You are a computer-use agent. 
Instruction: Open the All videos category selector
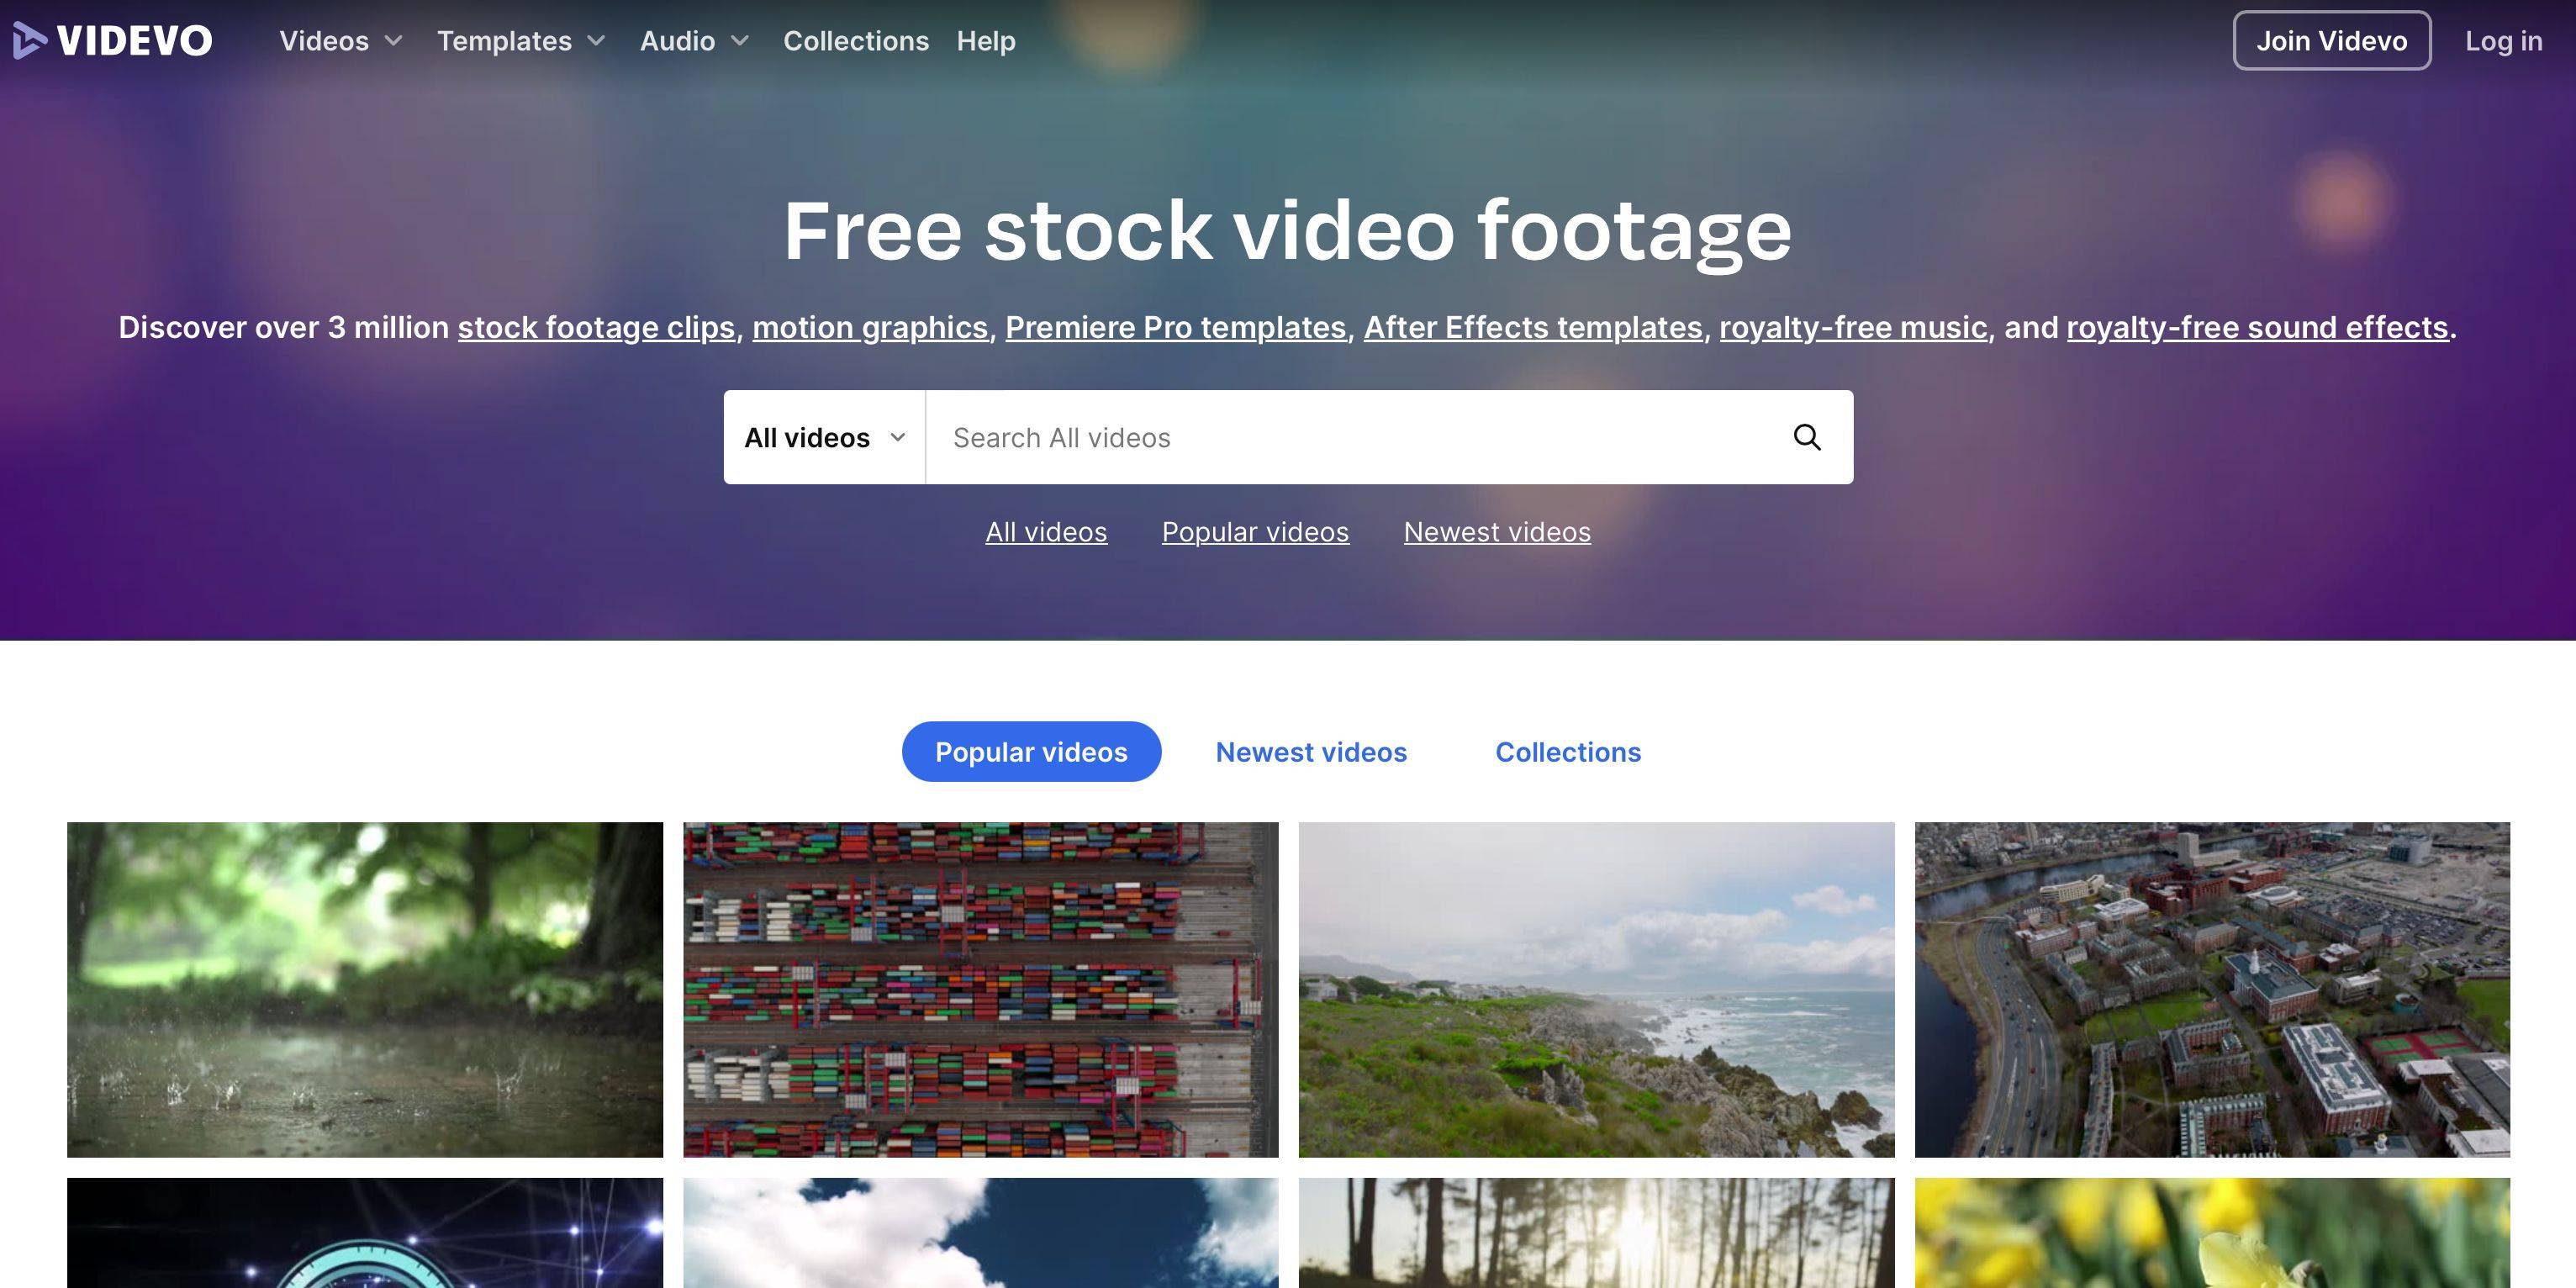point(824,437)
